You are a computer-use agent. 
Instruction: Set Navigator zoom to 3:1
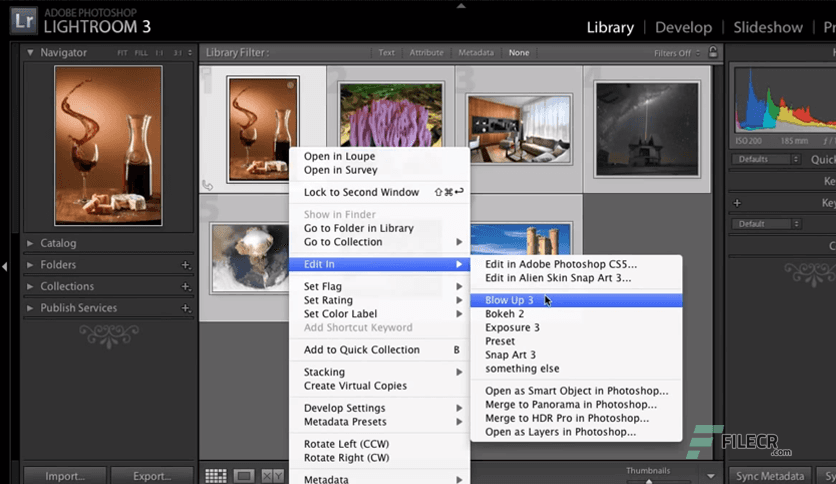pyautogui.click(x=177, y=53)
